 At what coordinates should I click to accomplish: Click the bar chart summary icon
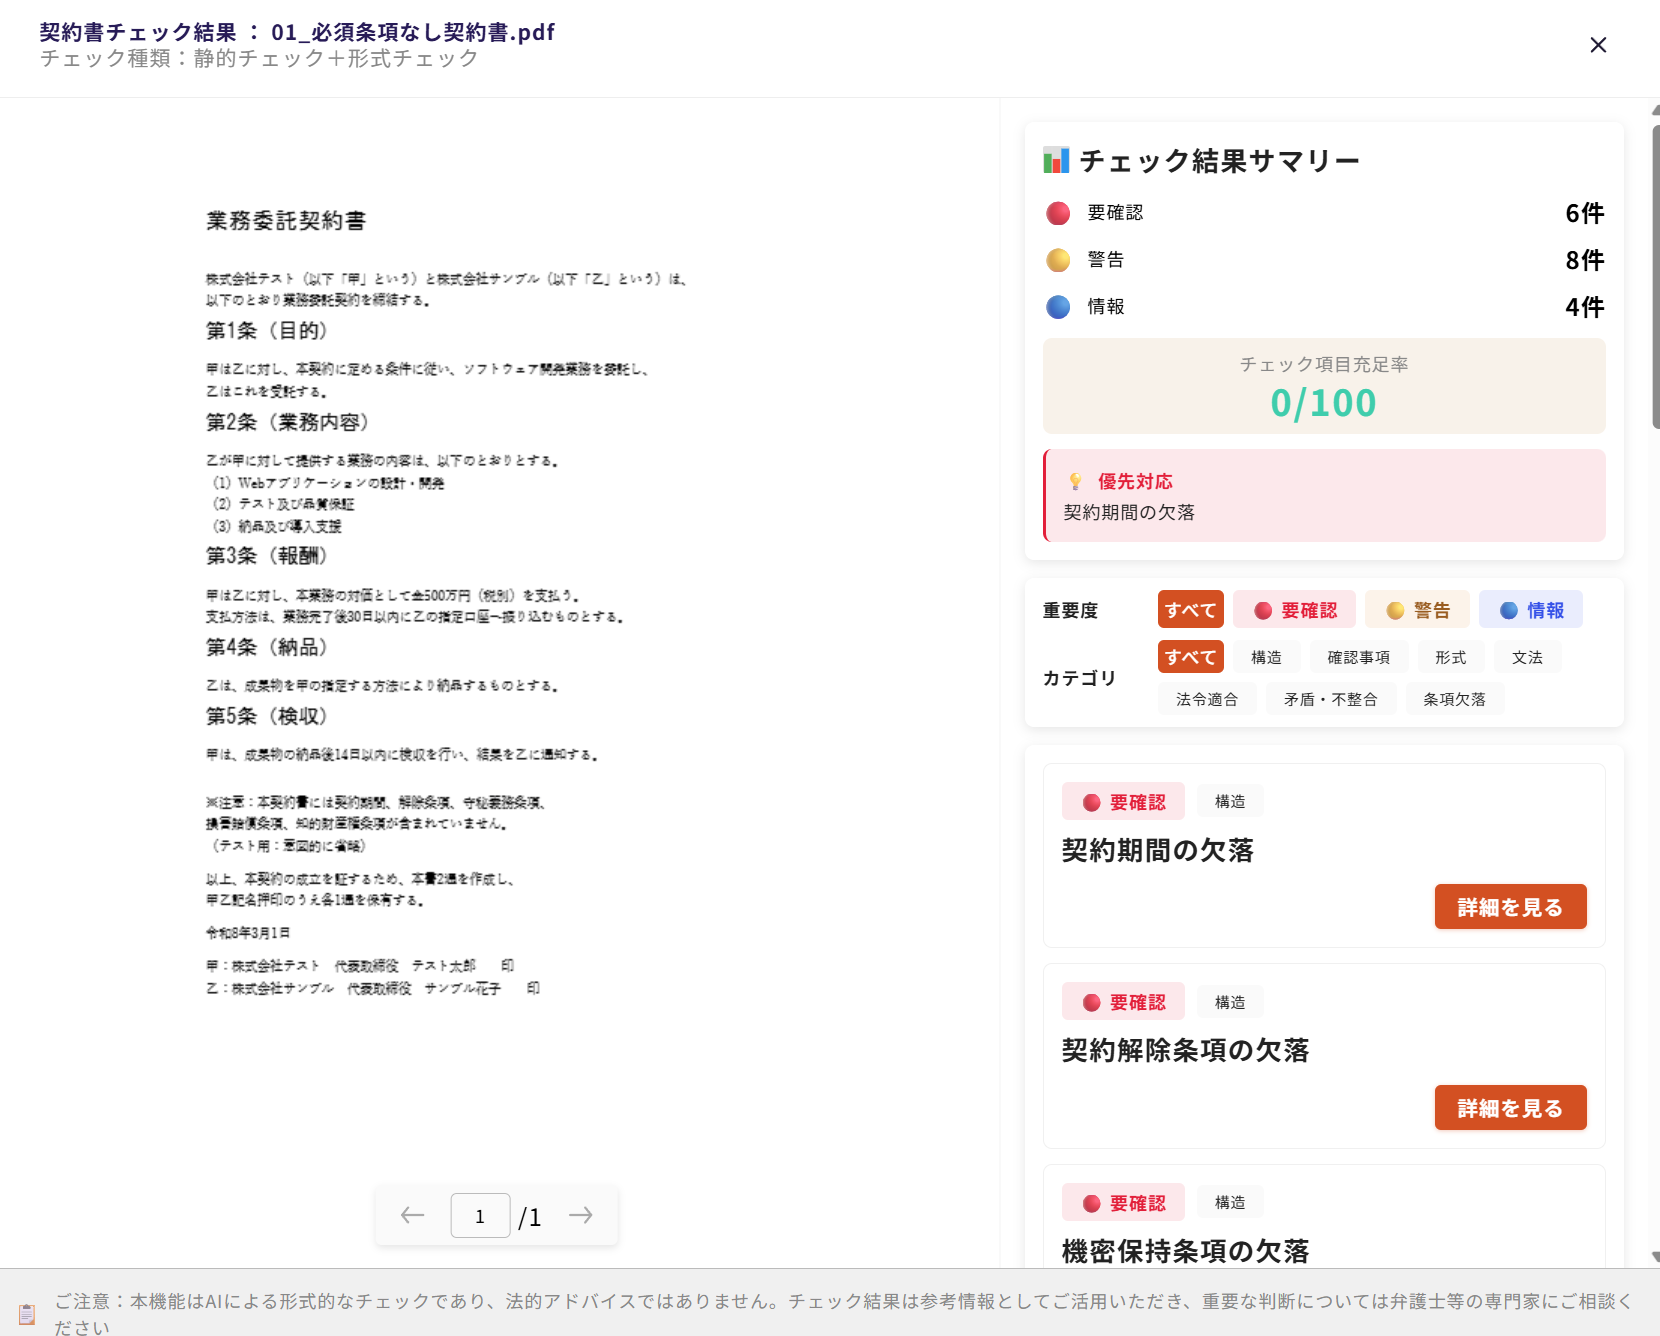pos(1056,160)
